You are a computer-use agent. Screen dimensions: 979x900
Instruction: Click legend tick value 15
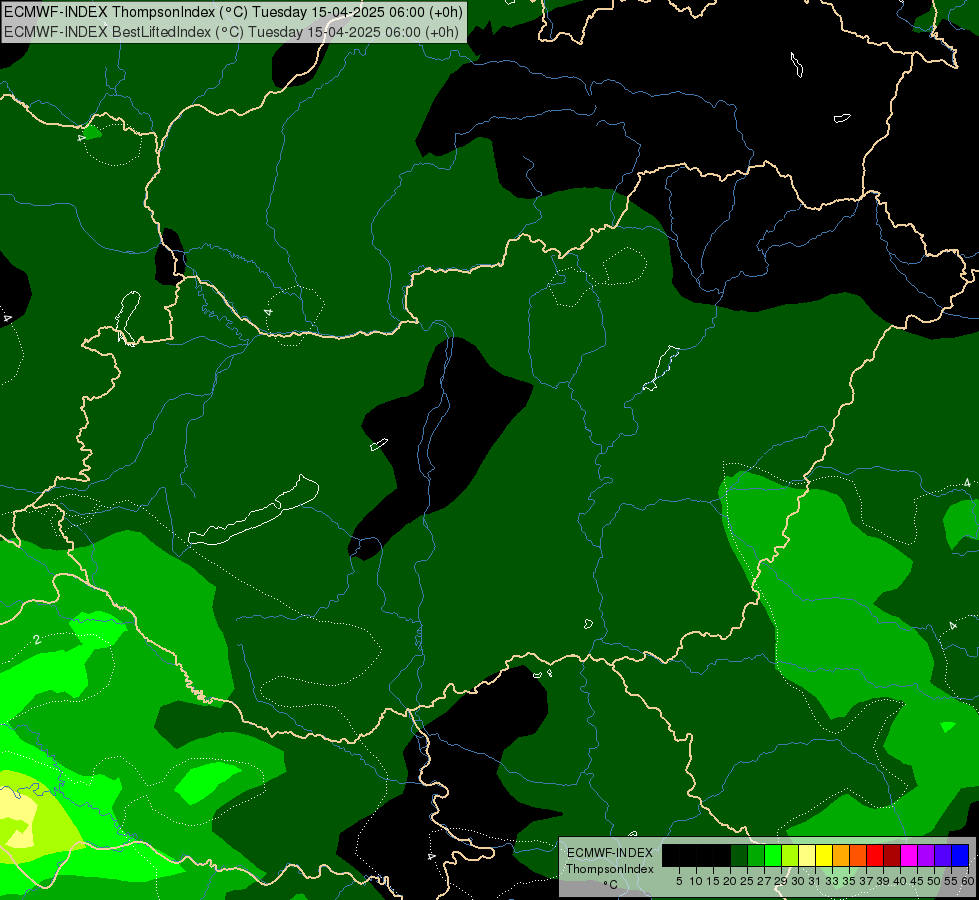[714, 881]
